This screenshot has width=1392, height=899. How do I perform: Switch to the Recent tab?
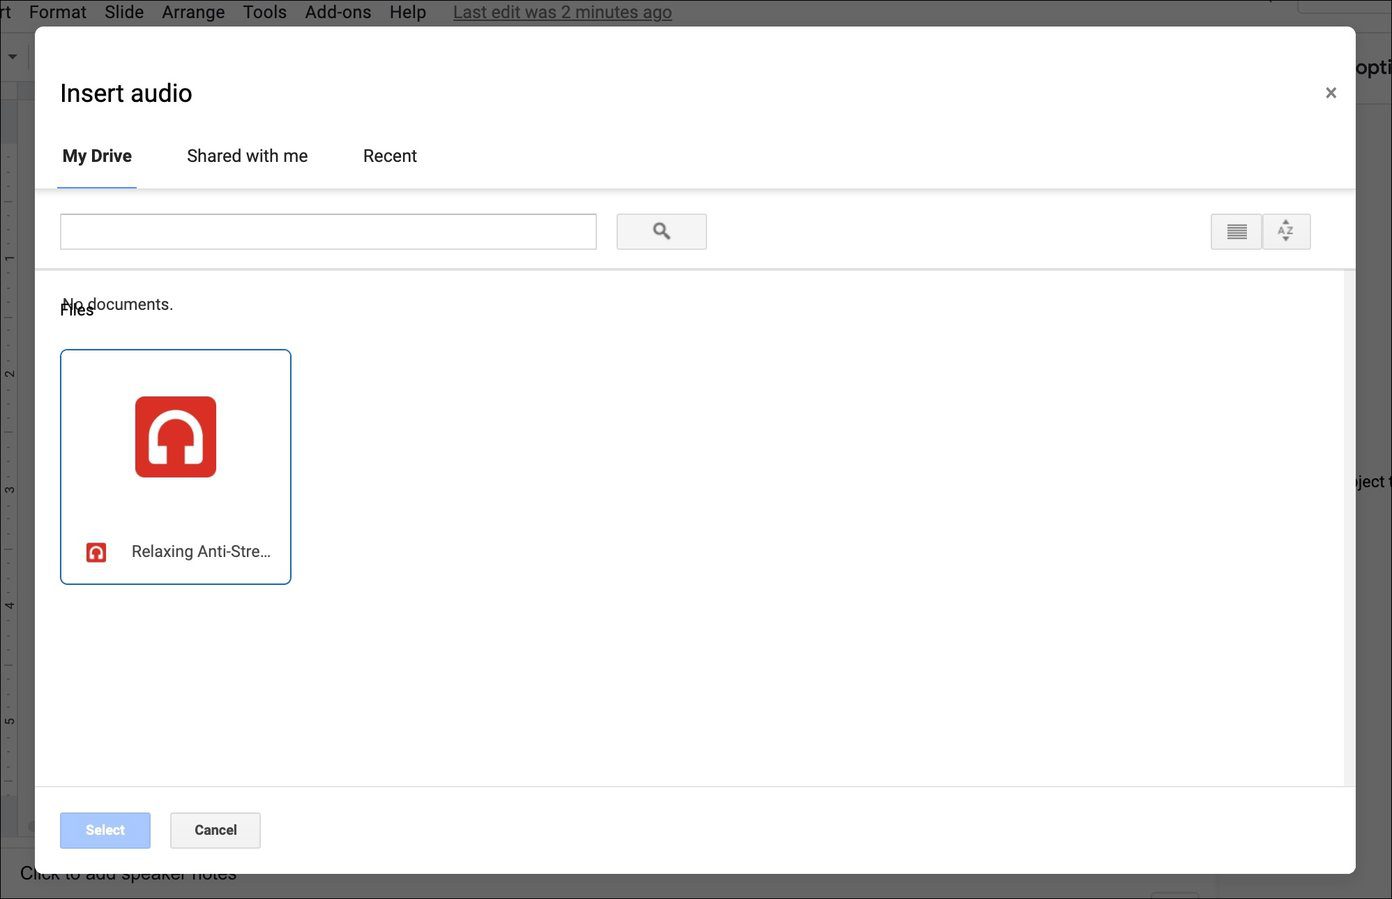click(x=390, y=156)
